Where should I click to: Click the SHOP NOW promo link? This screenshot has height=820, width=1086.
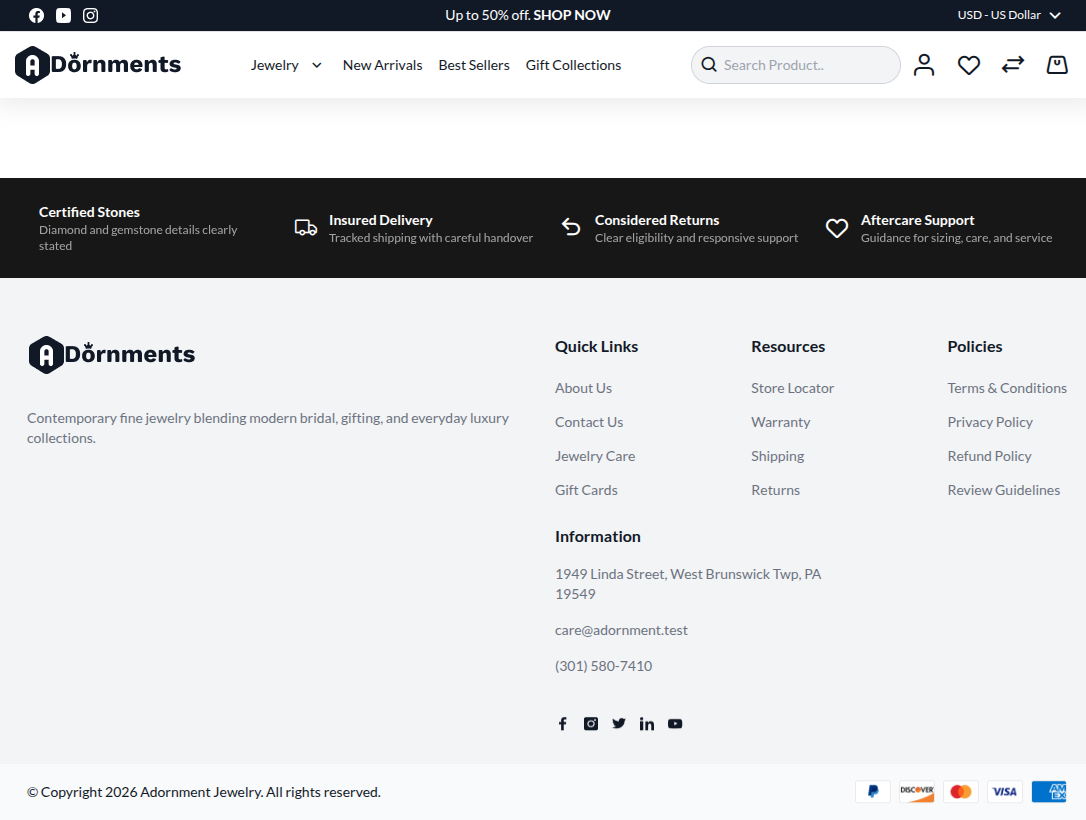(x=571, y=15)
